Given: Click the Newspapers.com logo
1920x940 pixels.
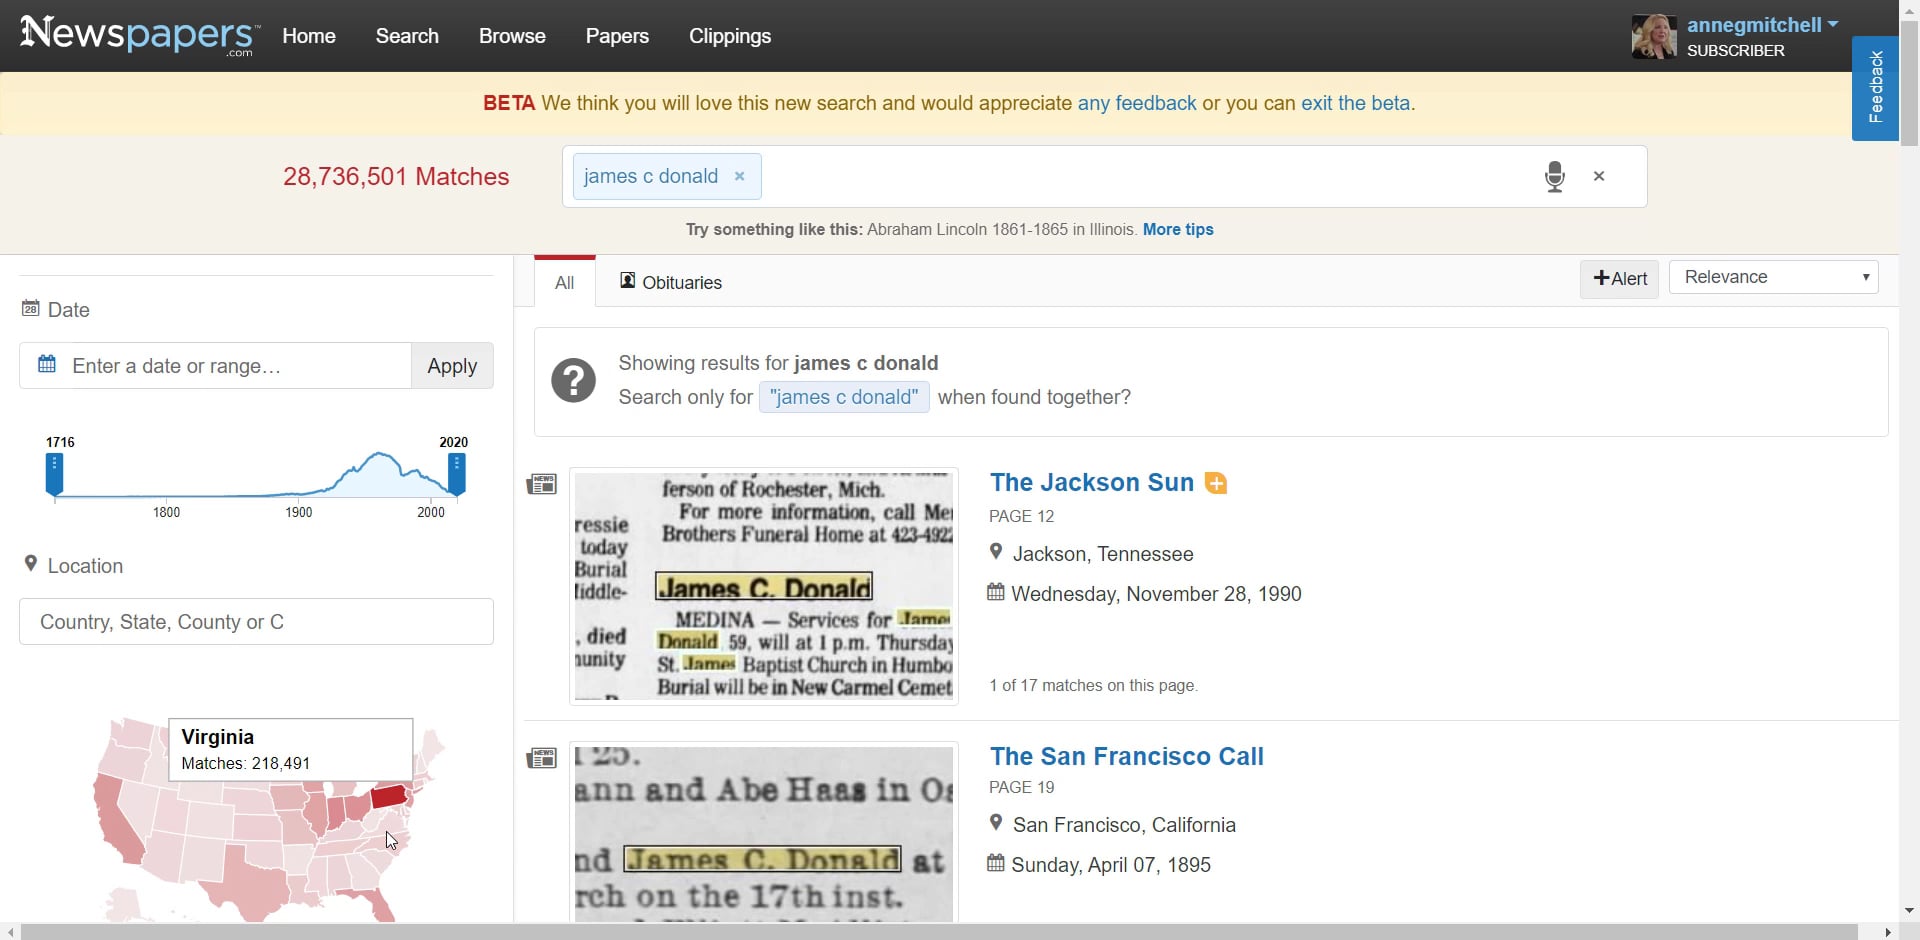Looking at the screenshot, I should point(137,35).
